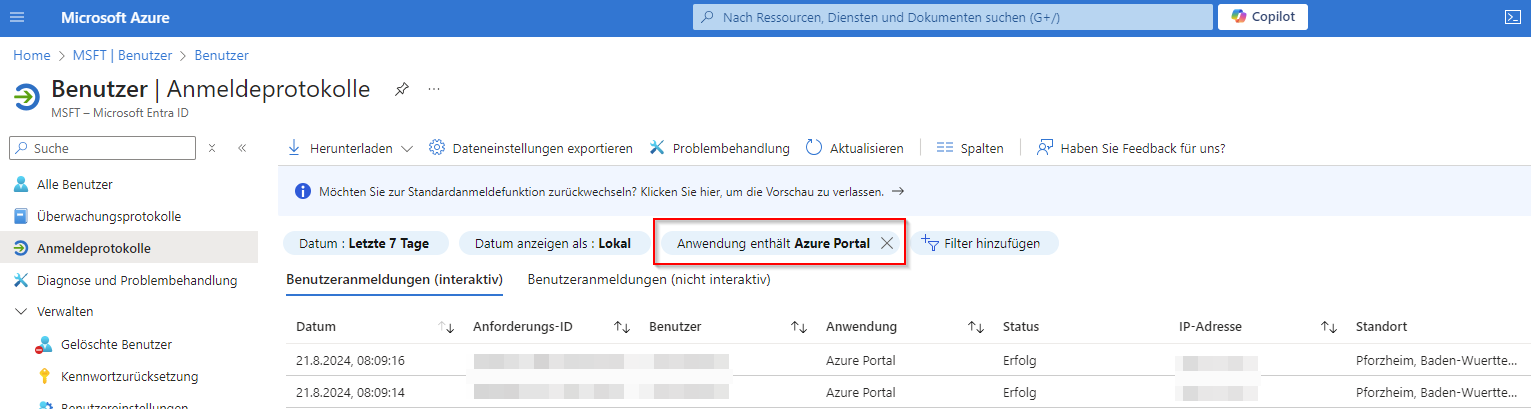This screenshot has height=409, width=1531.
Task: Click the Copilot button
Action: (1262, 17)
